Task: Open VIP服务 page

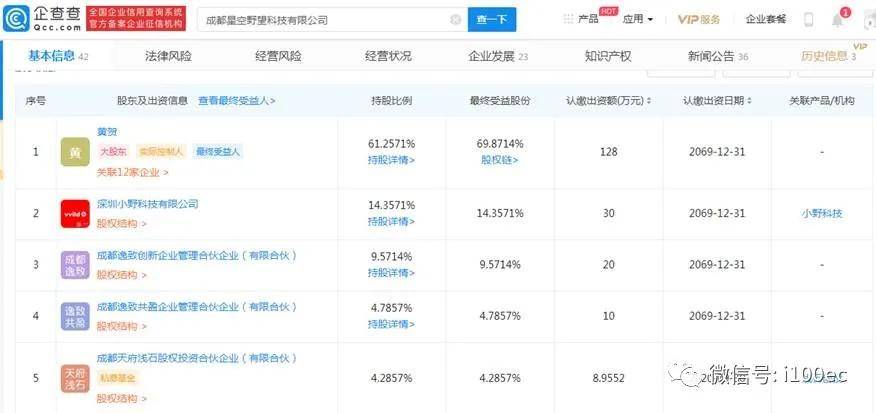Action: (x=699, y=20)
